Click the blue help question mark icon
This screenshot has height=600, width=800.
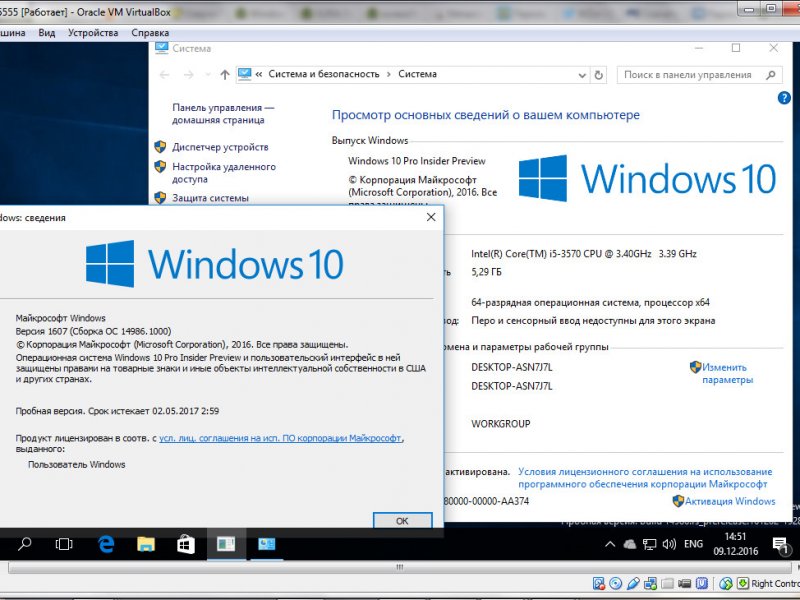784,98
